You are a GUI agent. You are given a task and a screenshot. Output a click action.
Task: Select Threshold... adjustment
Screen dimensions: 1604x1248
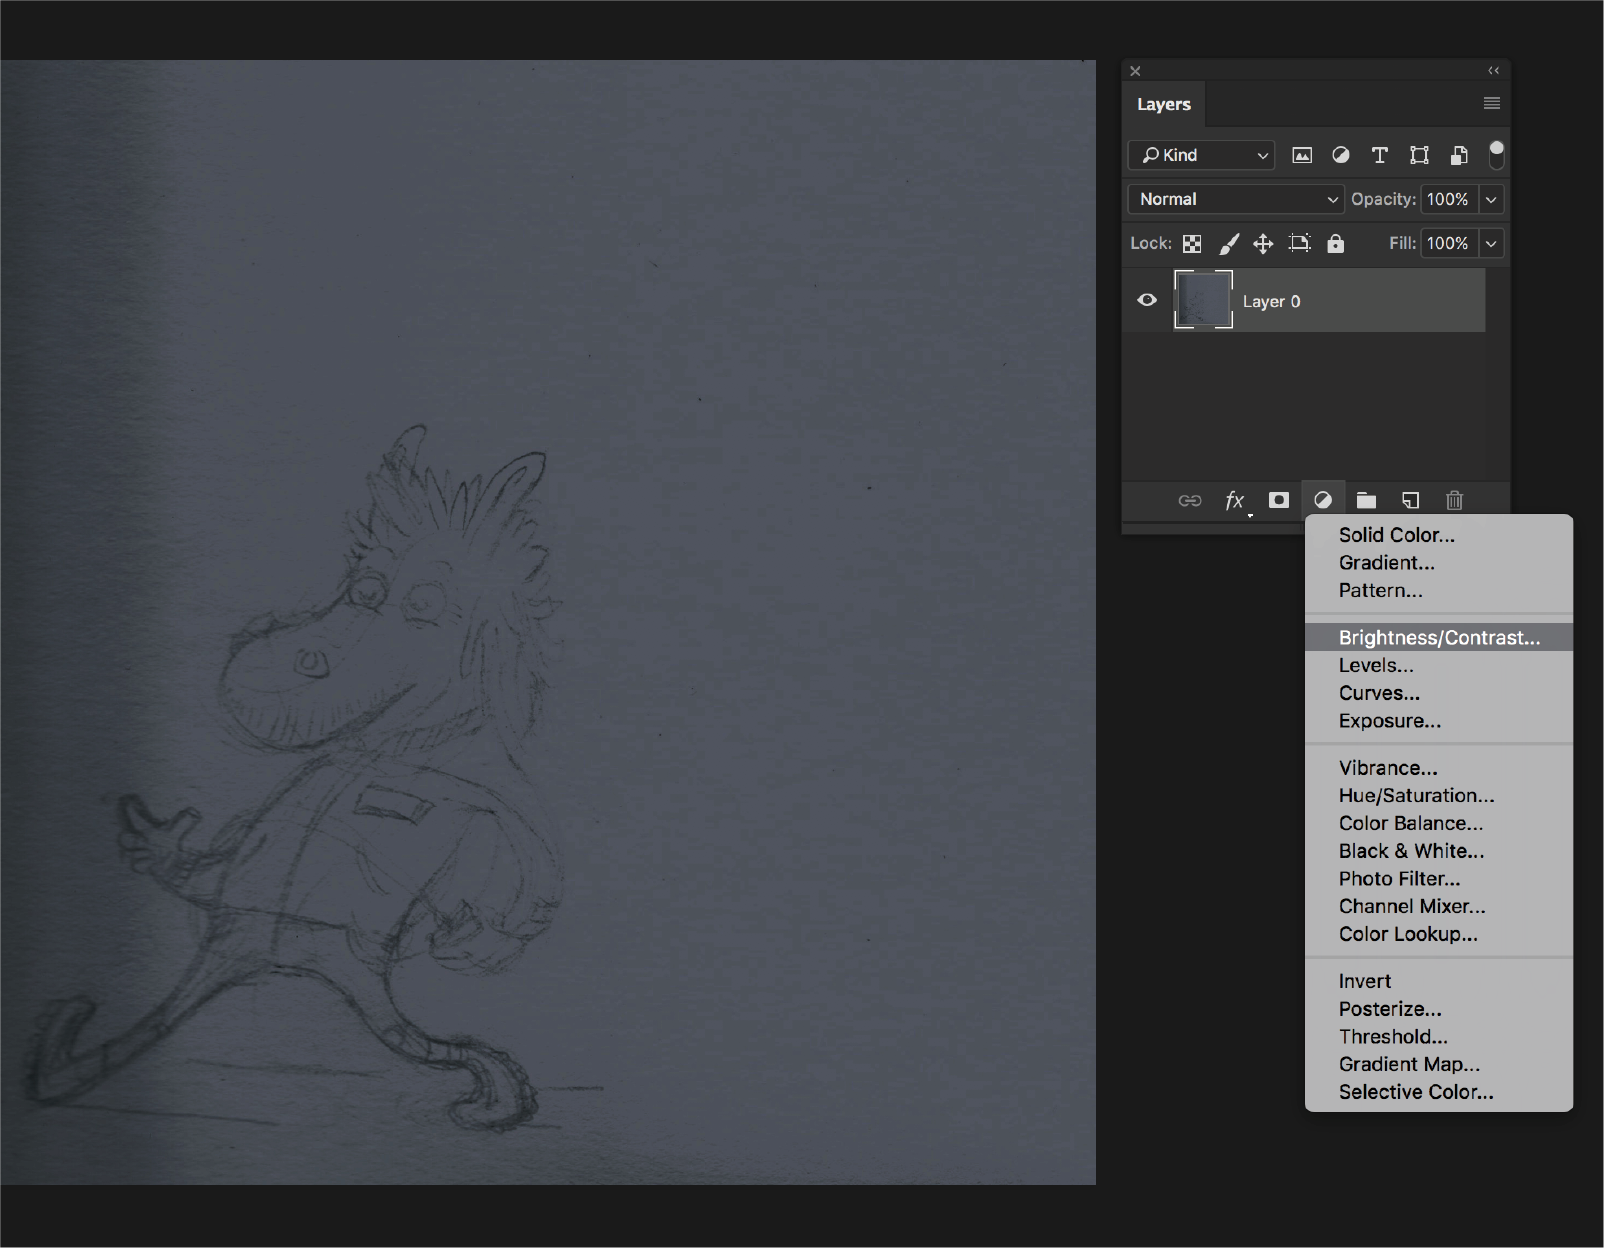pyautogui.click(x=1439, y=1036)
